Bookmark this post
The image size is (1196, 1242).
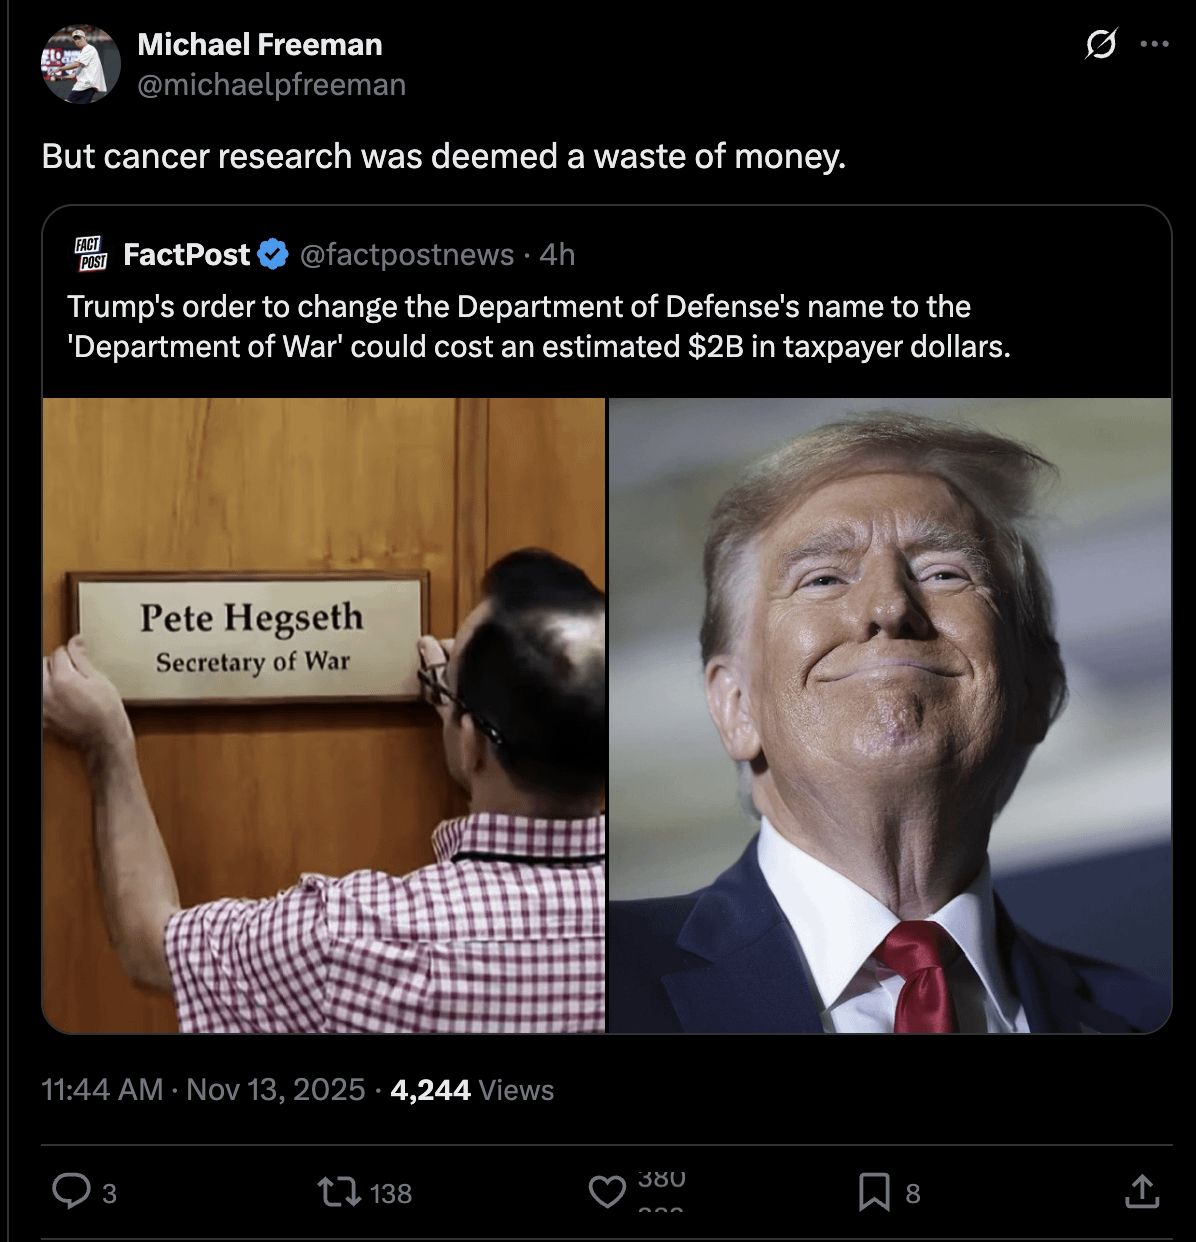click(x=874, y=1192)
